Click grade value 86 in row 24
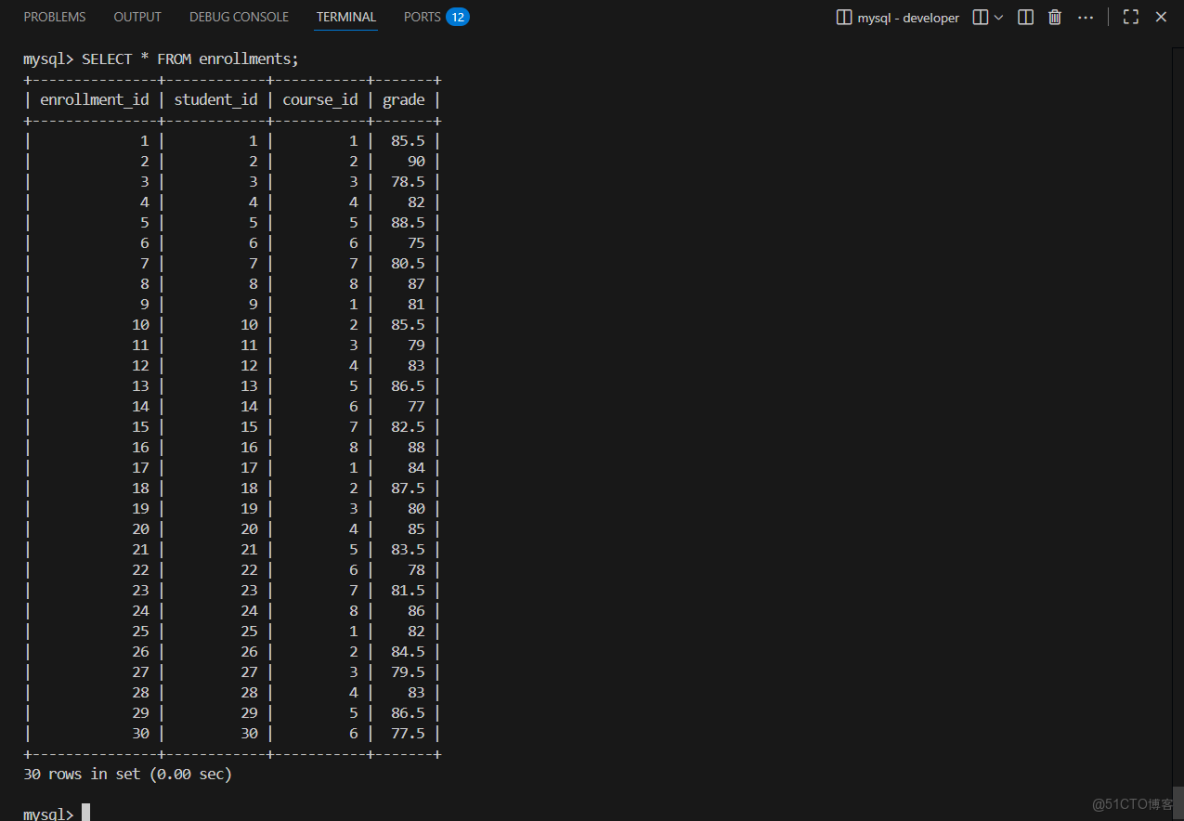Screen dimensions: 1184x821 pyautogui.click(x=416, y=610)
